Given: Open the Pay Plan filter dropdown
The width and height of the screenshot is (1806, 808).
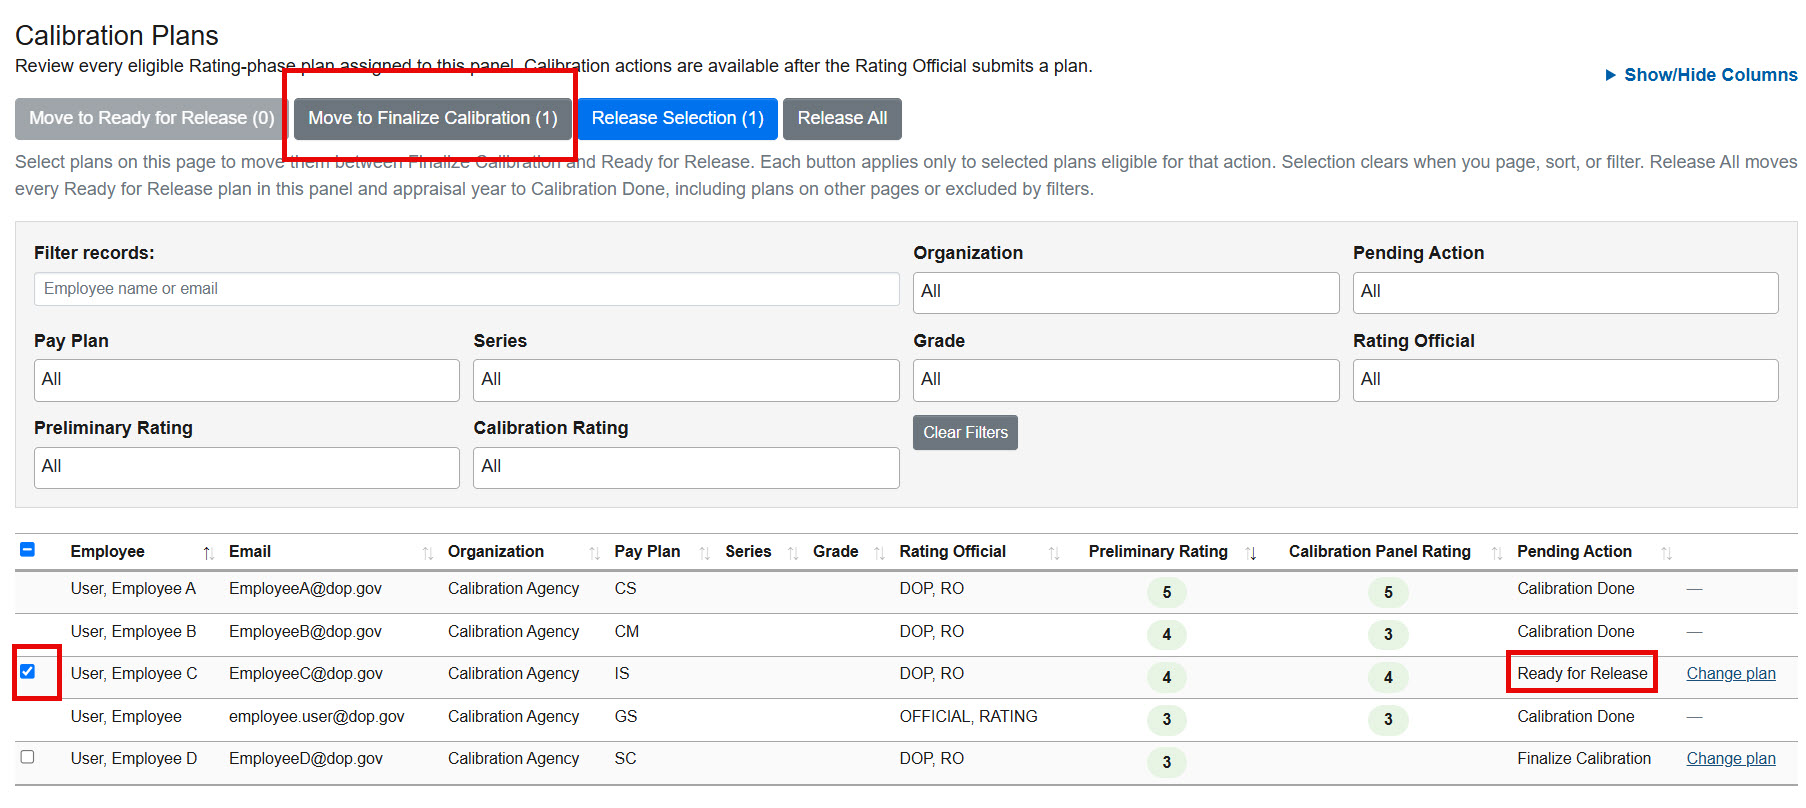Looking at the screenshot, I should point(247,380).
